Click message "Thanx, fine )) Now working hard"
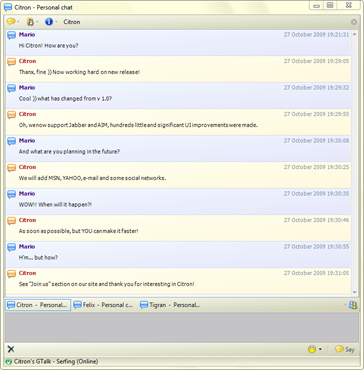 pyautogui.click(x=79, y=72)
